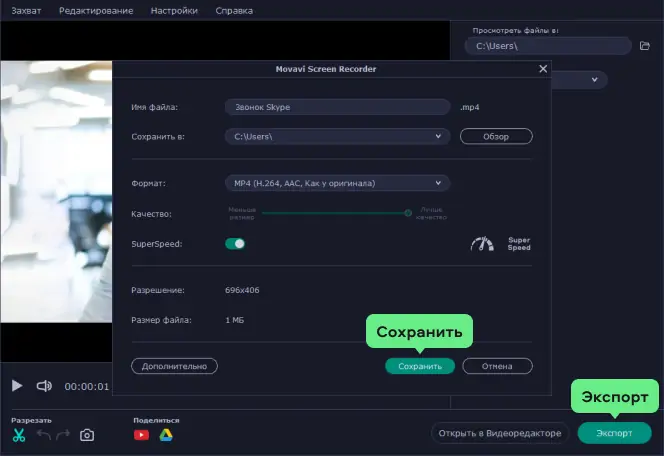Open folder icon next to file path
The width and height of the screenshot is (664, 456).
click(645, 46)
